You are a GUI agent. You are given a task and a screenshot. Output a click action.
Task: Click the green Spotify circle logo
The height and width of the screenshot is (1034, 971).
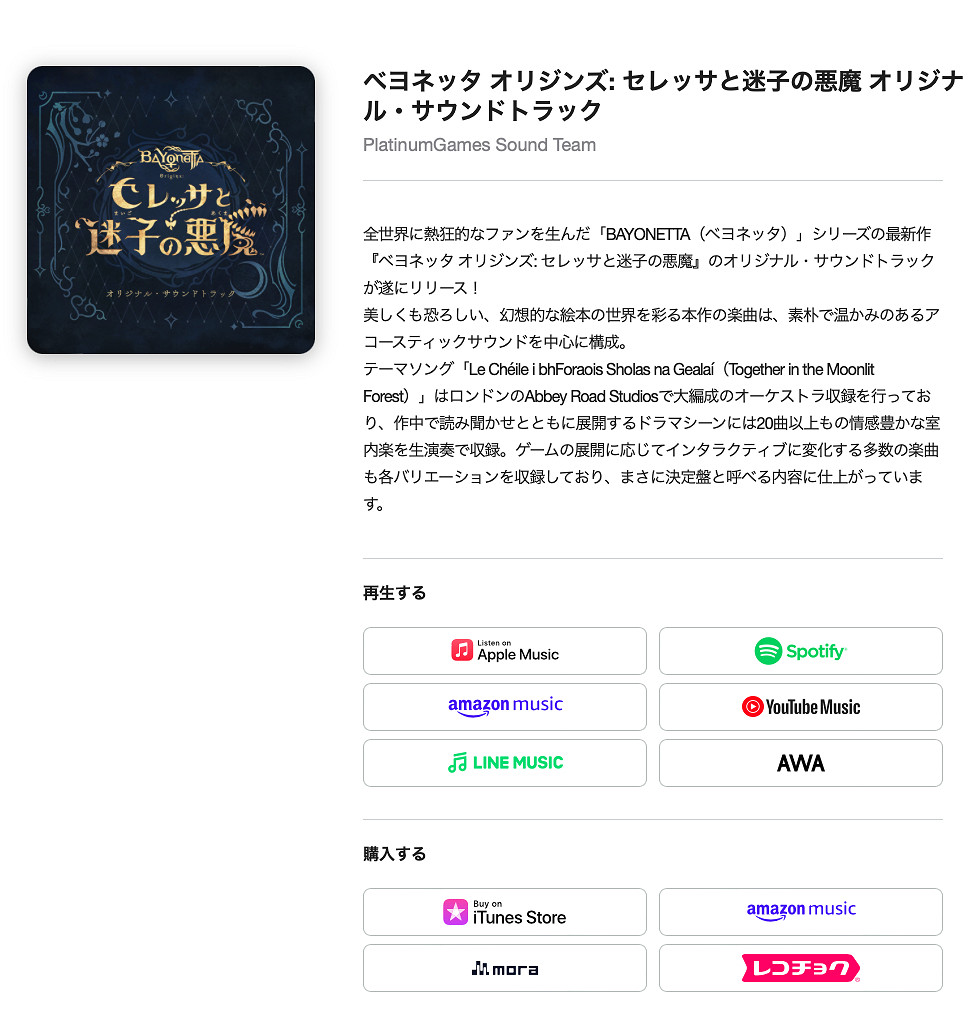click(768, 651)
